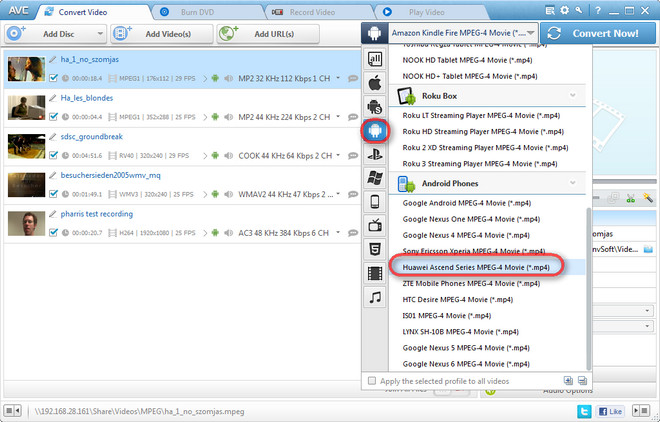Click the add profile icon at dropdown bottom
This screenshot has height=422, width=660.
tap(568, 381)
